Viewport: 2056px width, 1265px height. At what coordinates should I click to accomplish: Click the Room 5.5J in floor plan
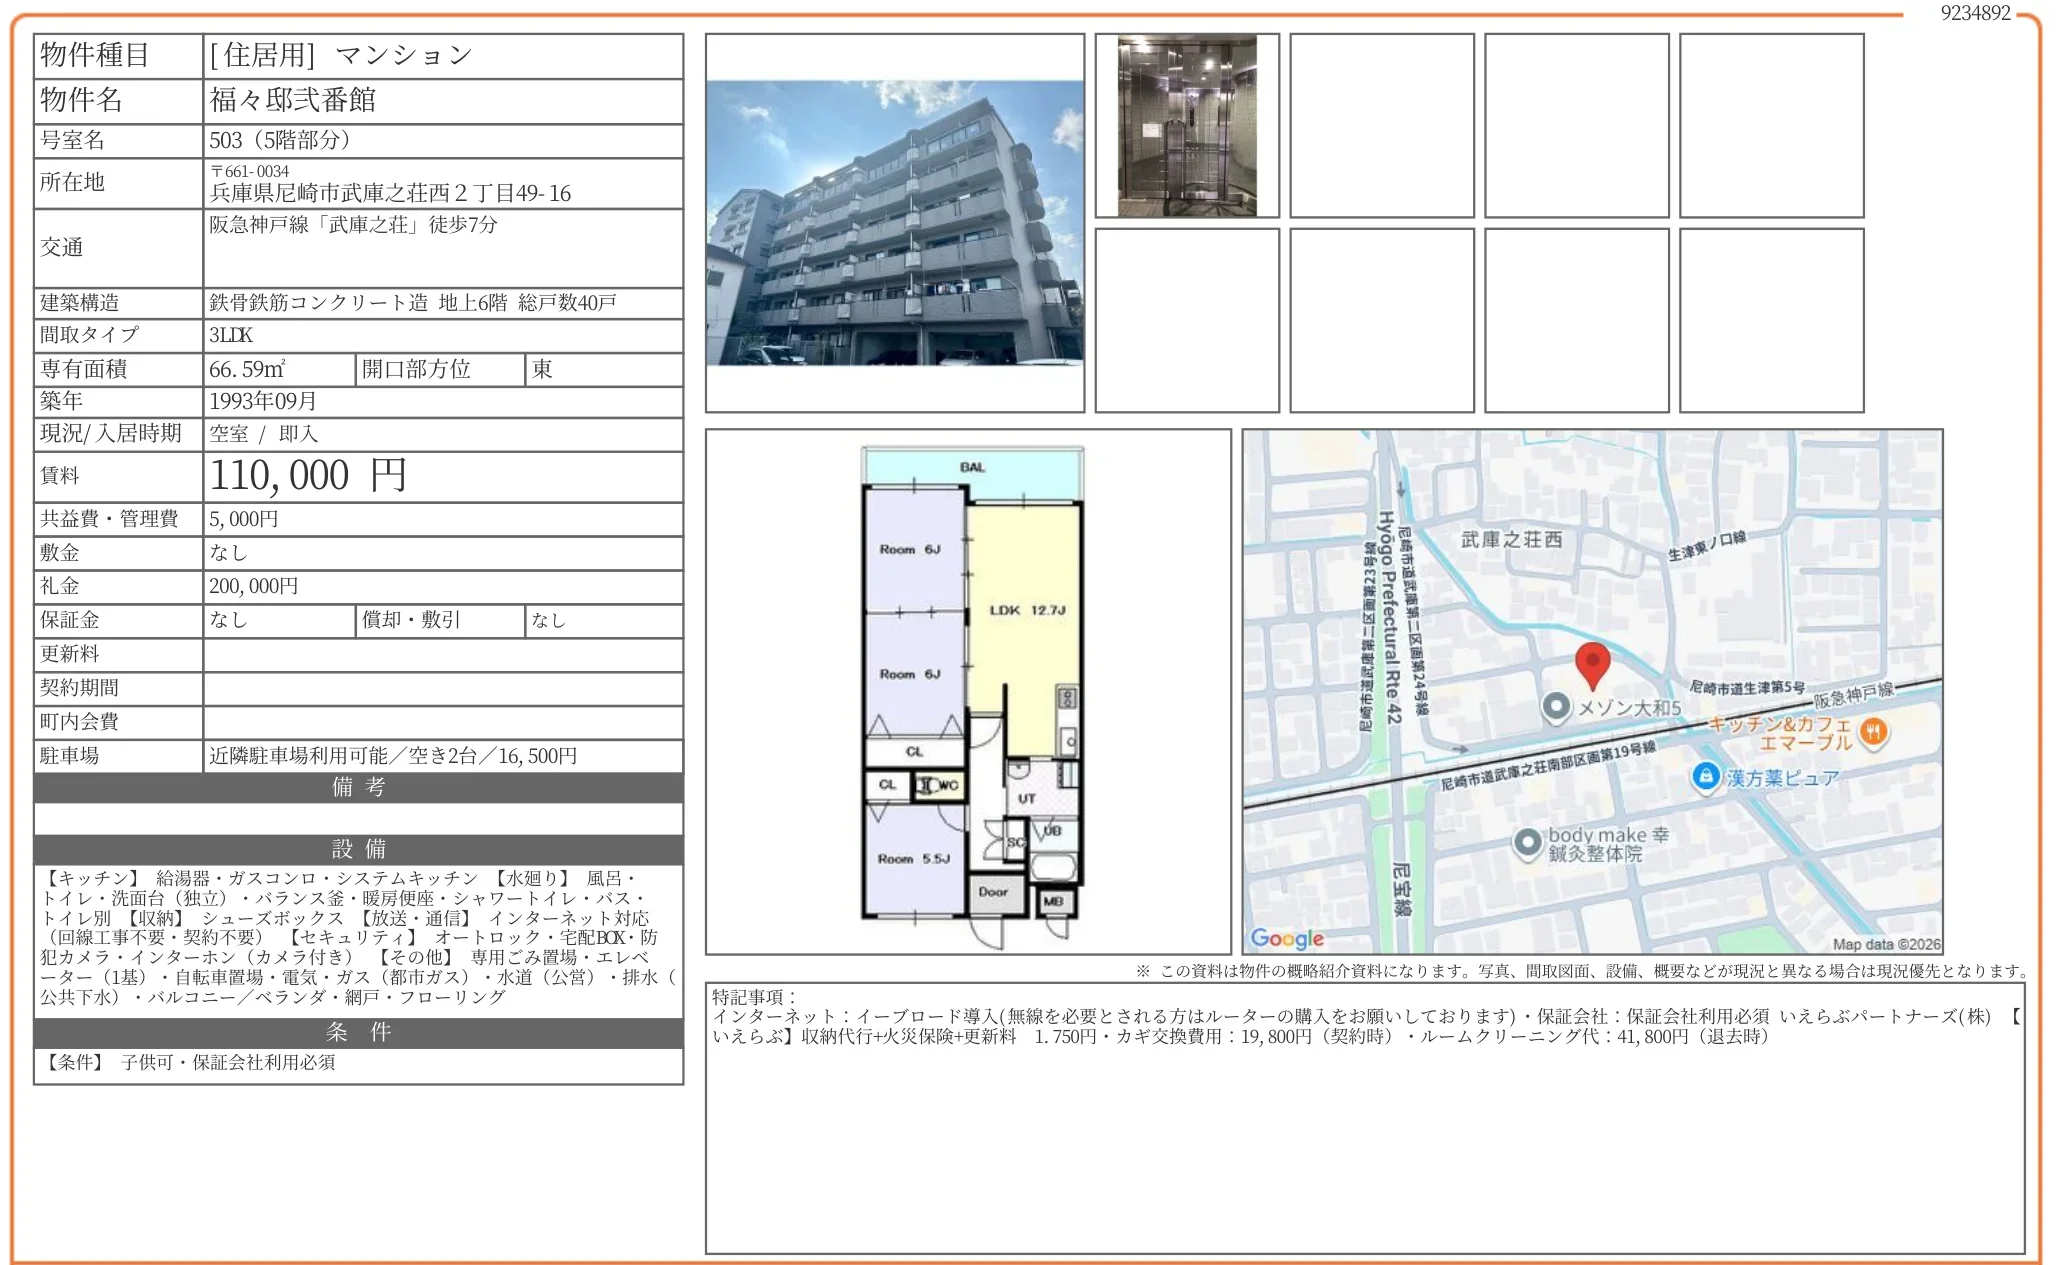pyautogui.click(x=913, y=859)
